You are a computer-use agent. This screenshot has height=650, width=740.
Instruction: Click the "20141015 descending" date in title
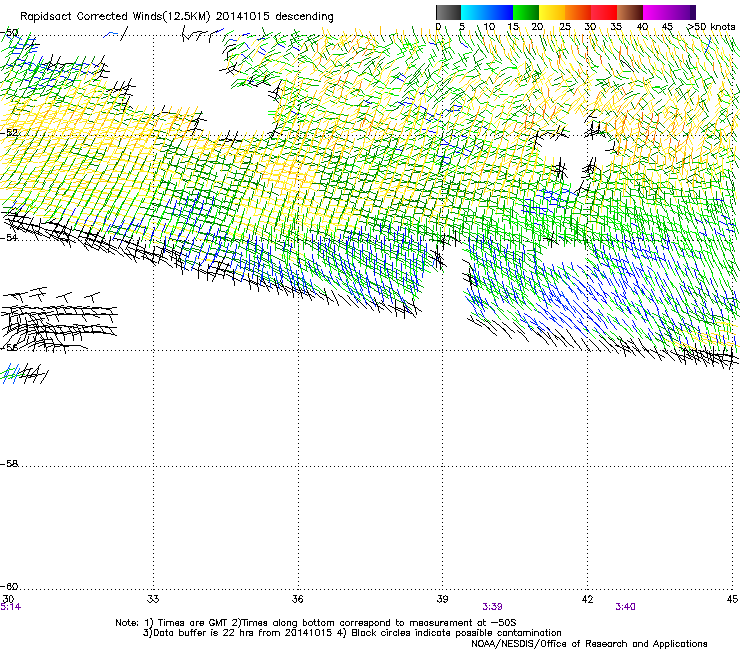pos(275,16)
